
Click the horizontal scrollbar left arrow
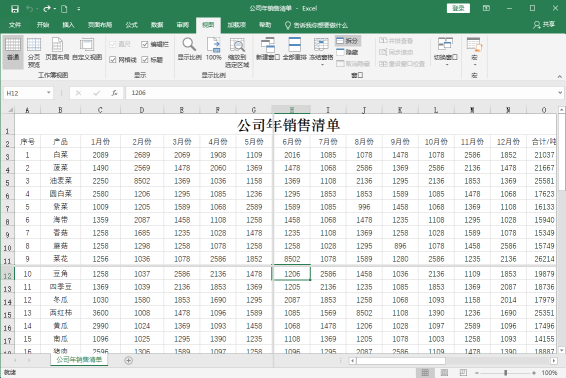click(353, 360)
